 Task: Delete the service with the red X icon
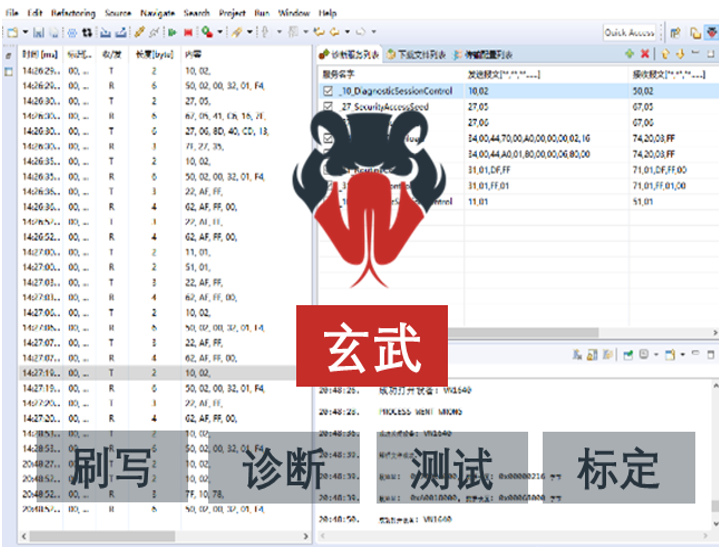click(x=645, y=54)
